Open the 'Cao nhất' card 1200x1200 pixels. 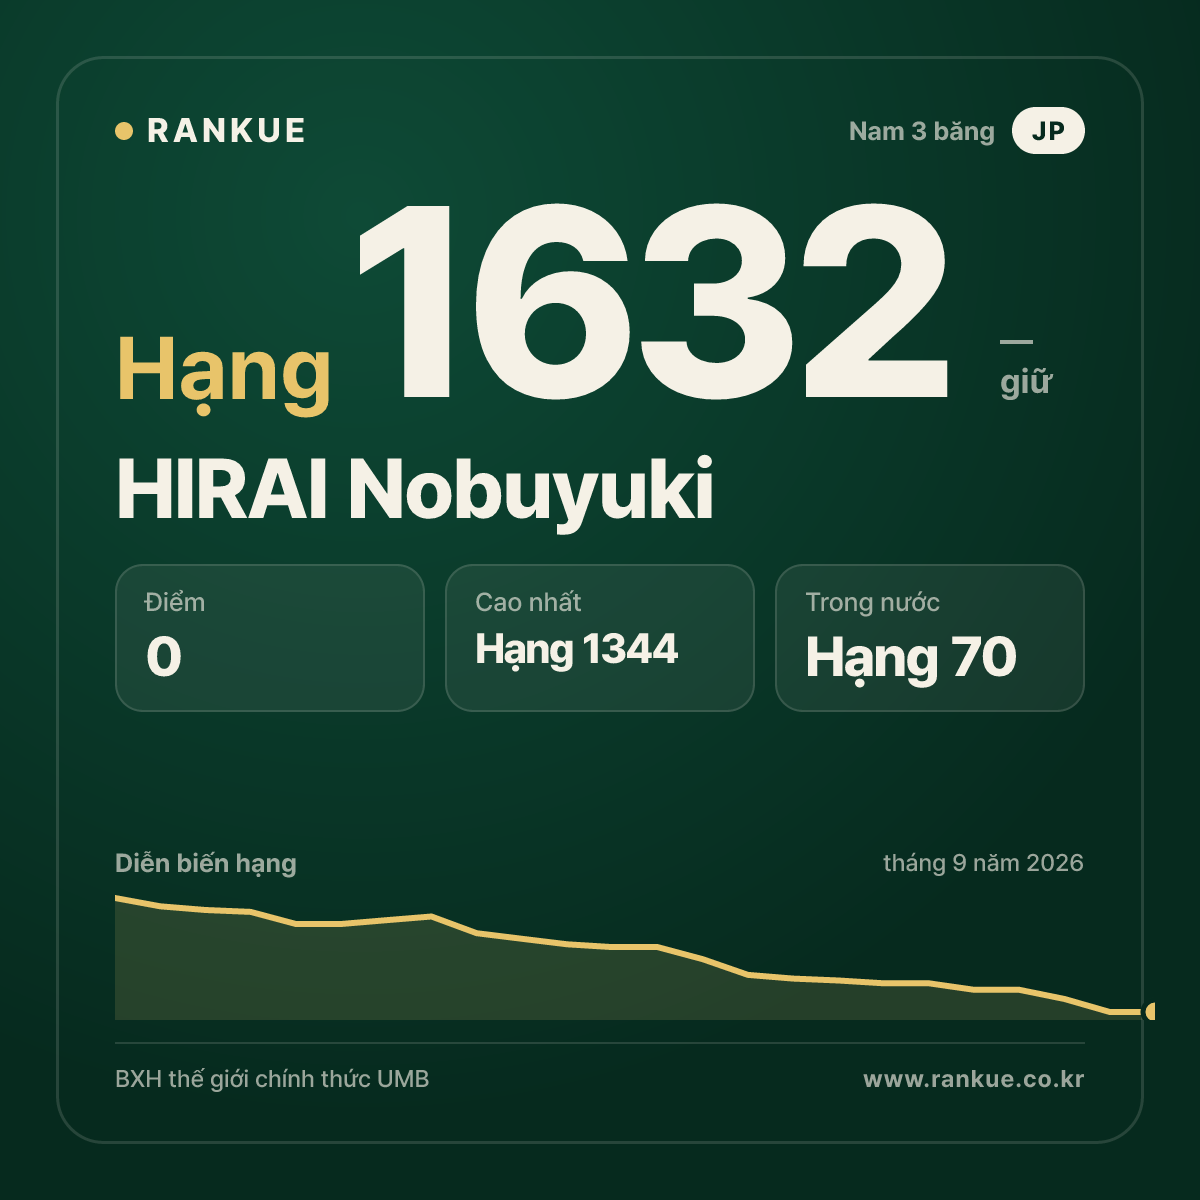click(600, 638)
